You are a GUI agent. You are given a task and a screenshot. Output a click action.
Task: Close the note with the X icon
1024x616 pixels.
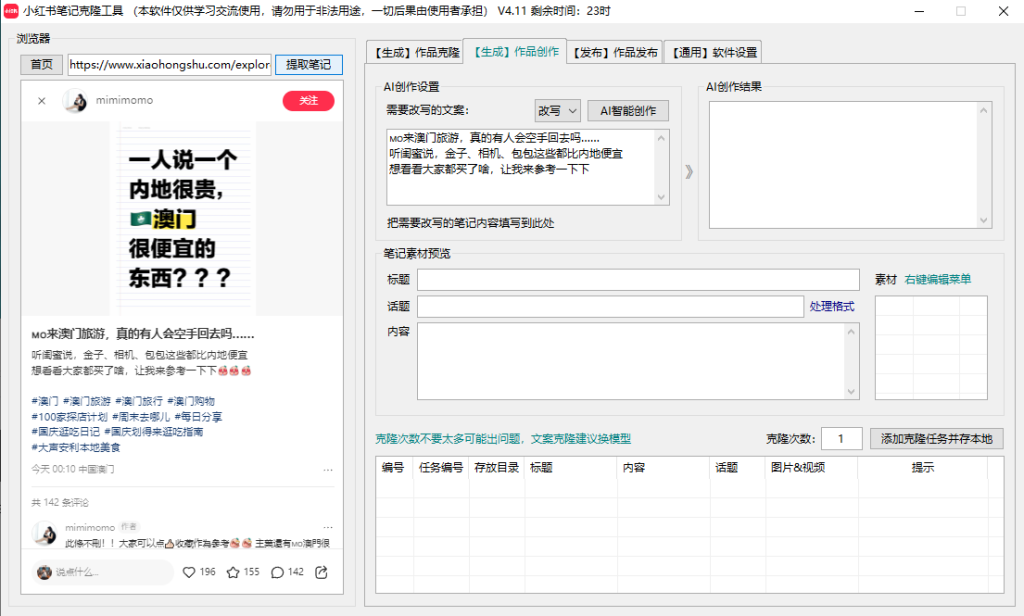41,101
